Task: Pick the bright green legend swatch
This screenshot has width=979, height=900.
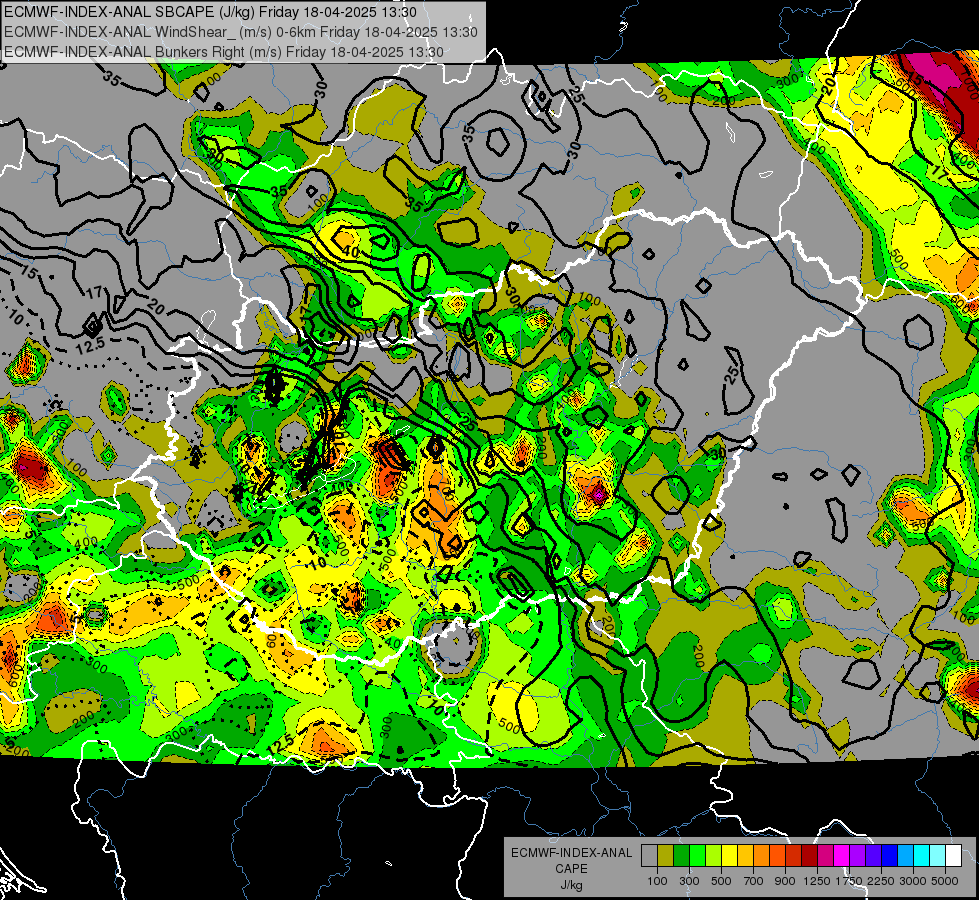Action: [x=697, y=855]
